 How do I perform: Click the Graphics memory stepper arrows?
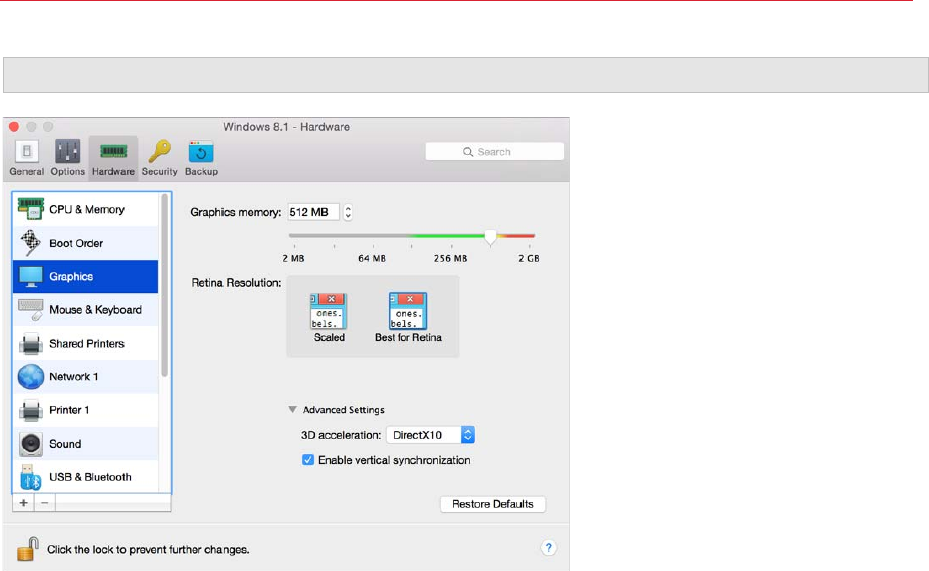click(x=348, y=212)
